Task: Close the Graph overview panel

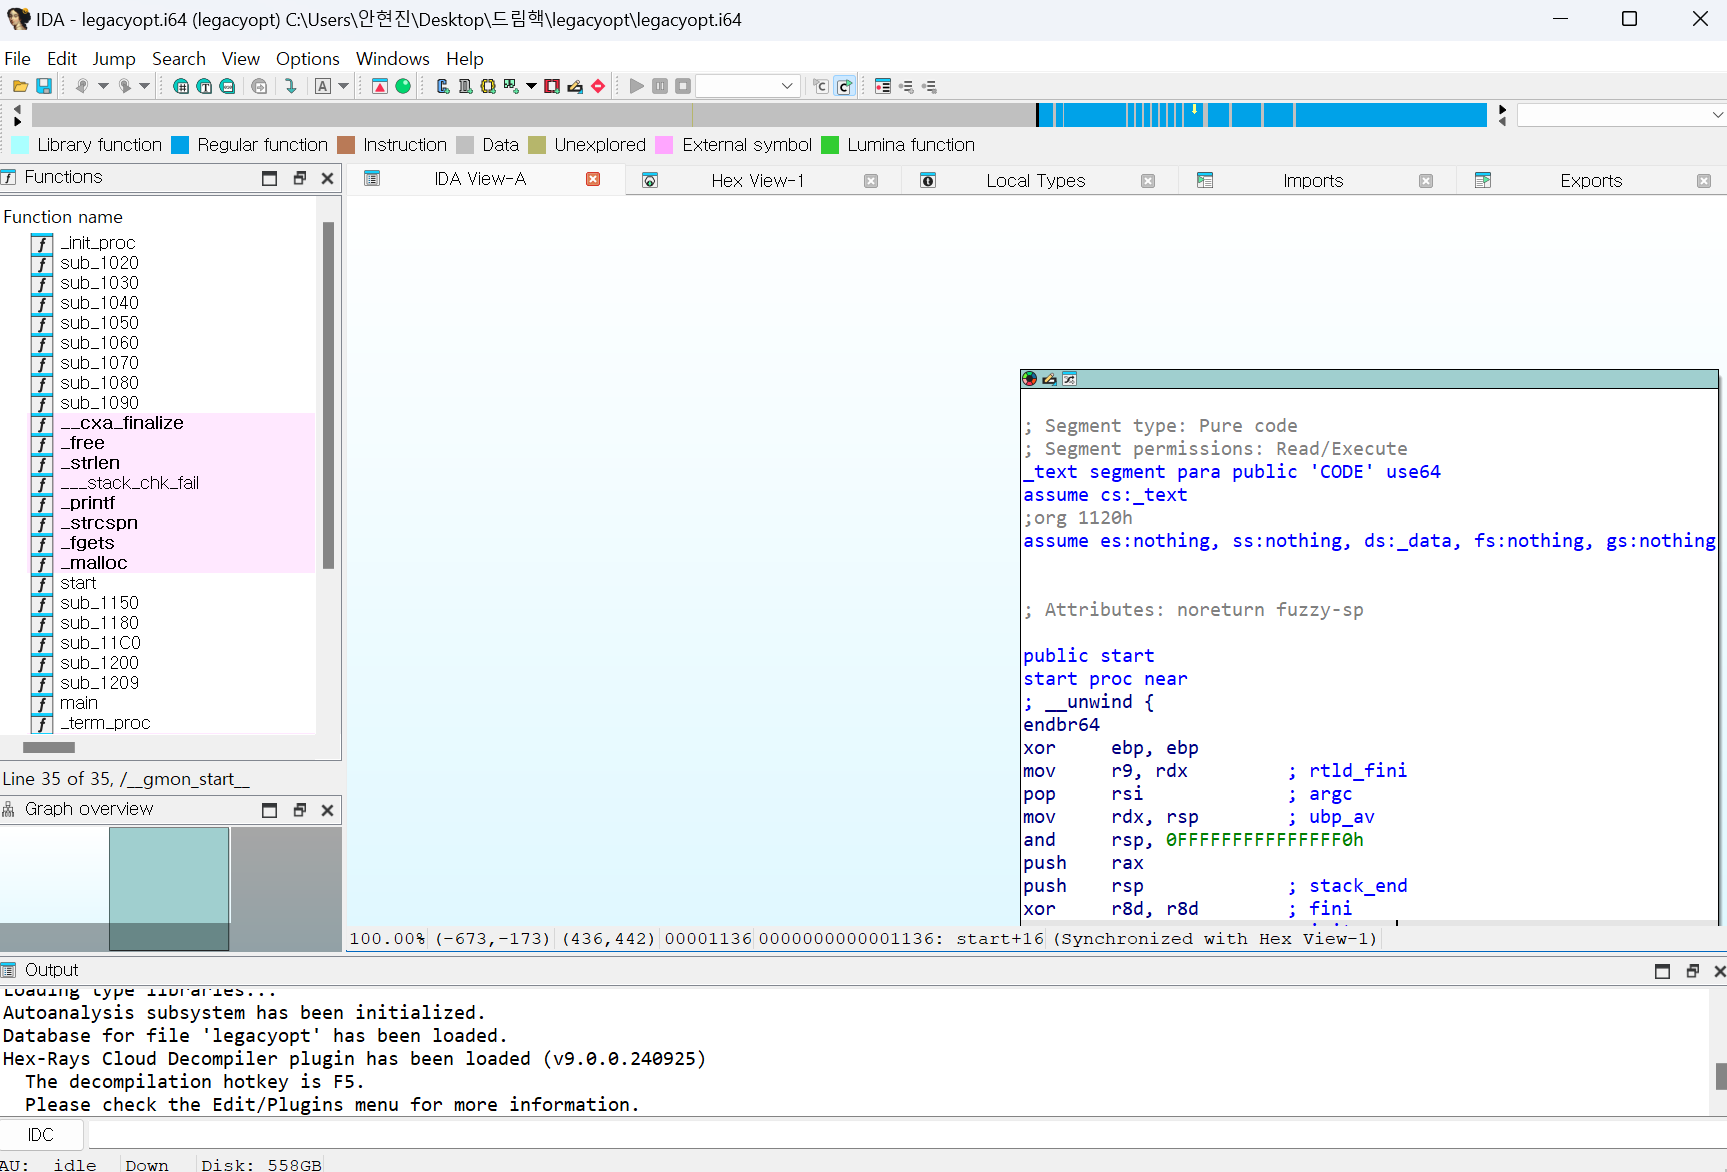Action: pos(327,810)
